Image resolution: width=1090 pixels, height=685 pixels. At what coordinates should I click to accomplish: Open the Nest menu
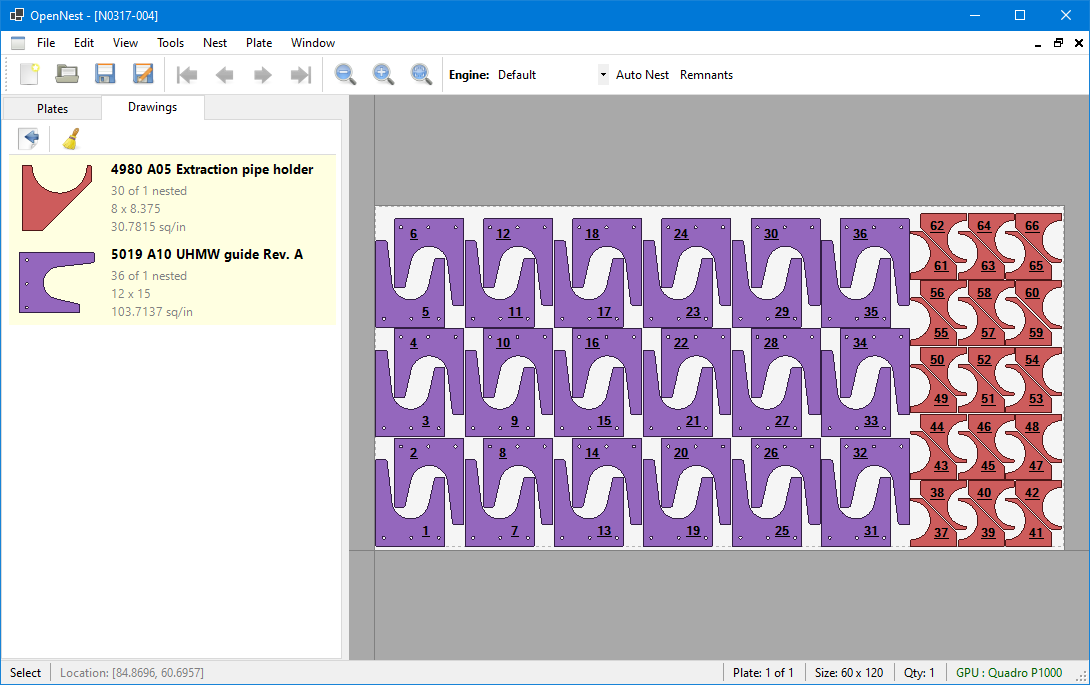pyautogui.click(x=214, y=43)
